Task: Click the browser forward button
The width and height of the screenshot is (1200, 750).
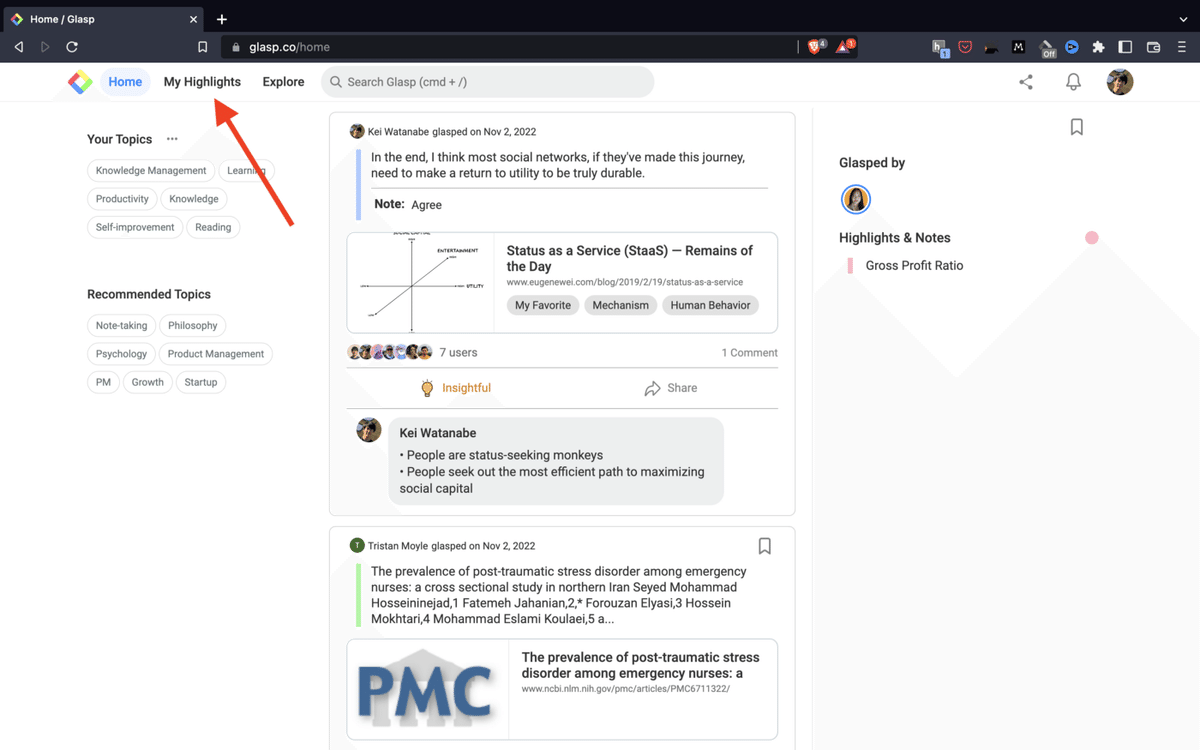Action: click(45, 47)
